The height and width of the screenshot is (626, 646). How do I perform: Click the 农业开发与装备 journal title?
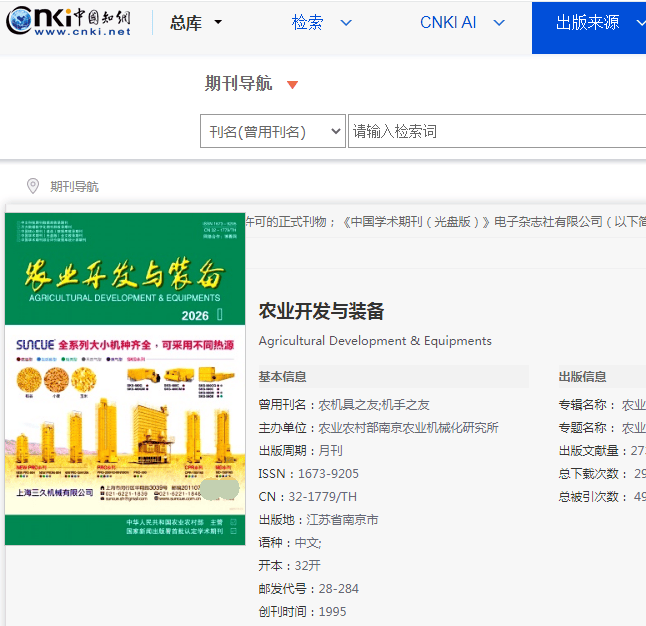coord(321,311)
